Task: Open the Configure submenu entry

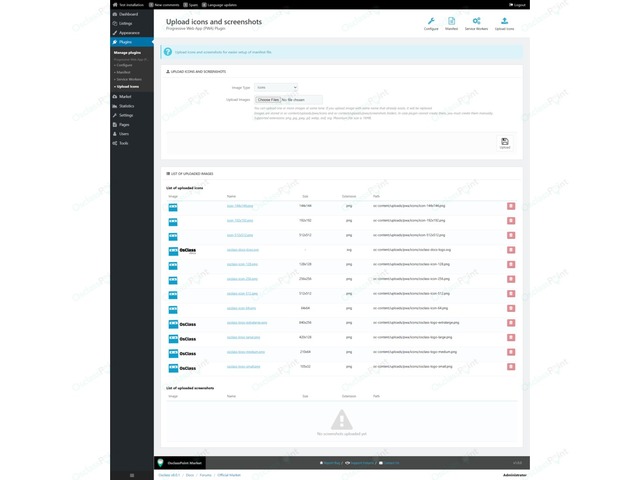Action: (x=124, y=65)
